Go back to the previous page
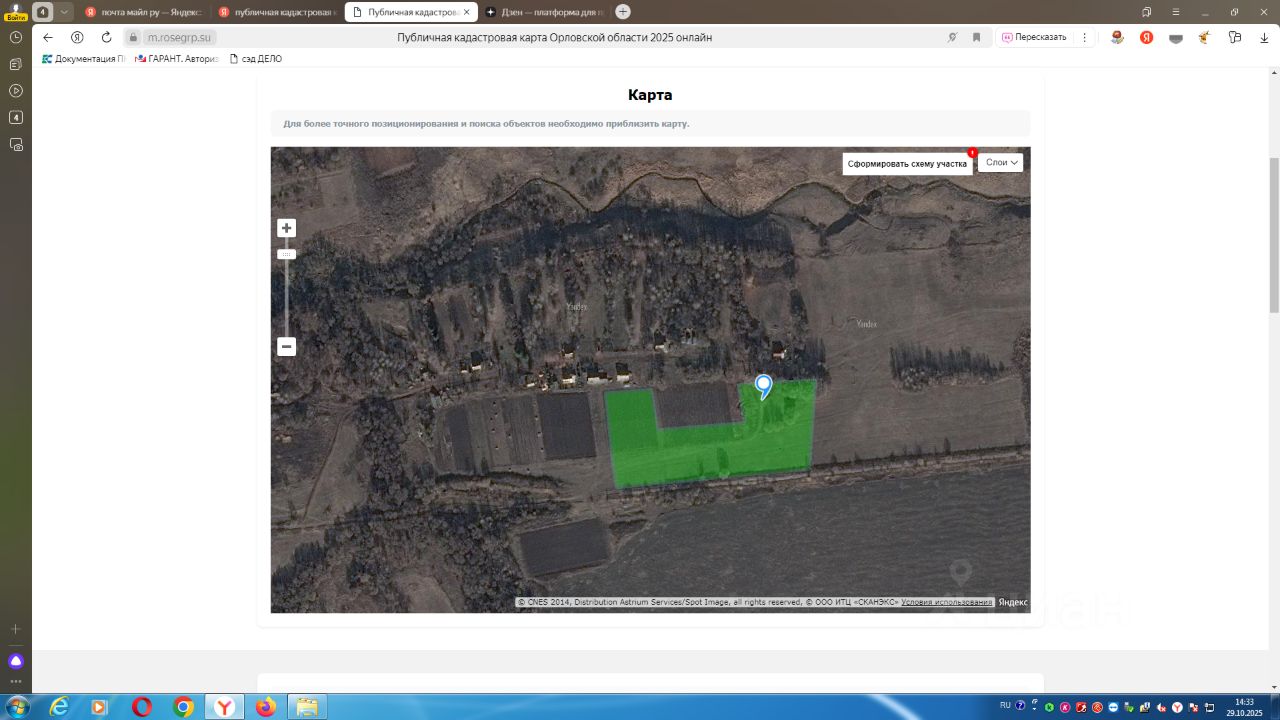1280x720 pixels. click(48, 37)
